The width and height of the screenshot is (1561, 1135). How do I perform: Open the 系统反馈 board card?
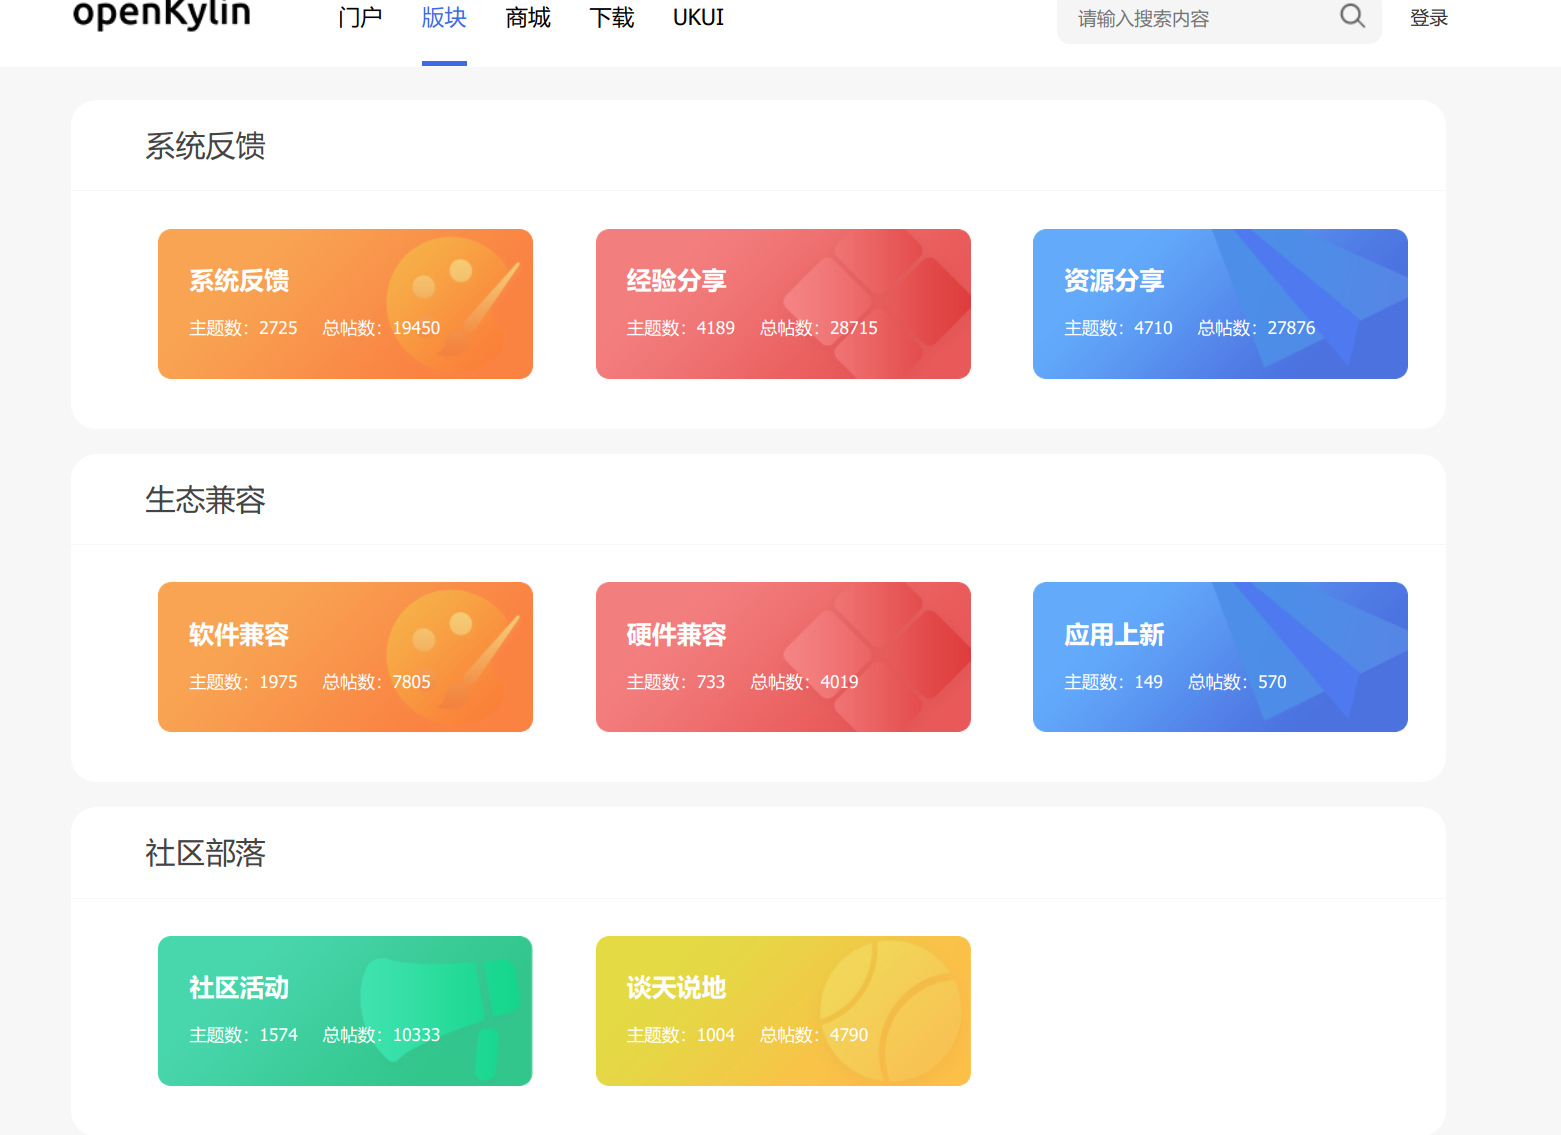[345, 303]
